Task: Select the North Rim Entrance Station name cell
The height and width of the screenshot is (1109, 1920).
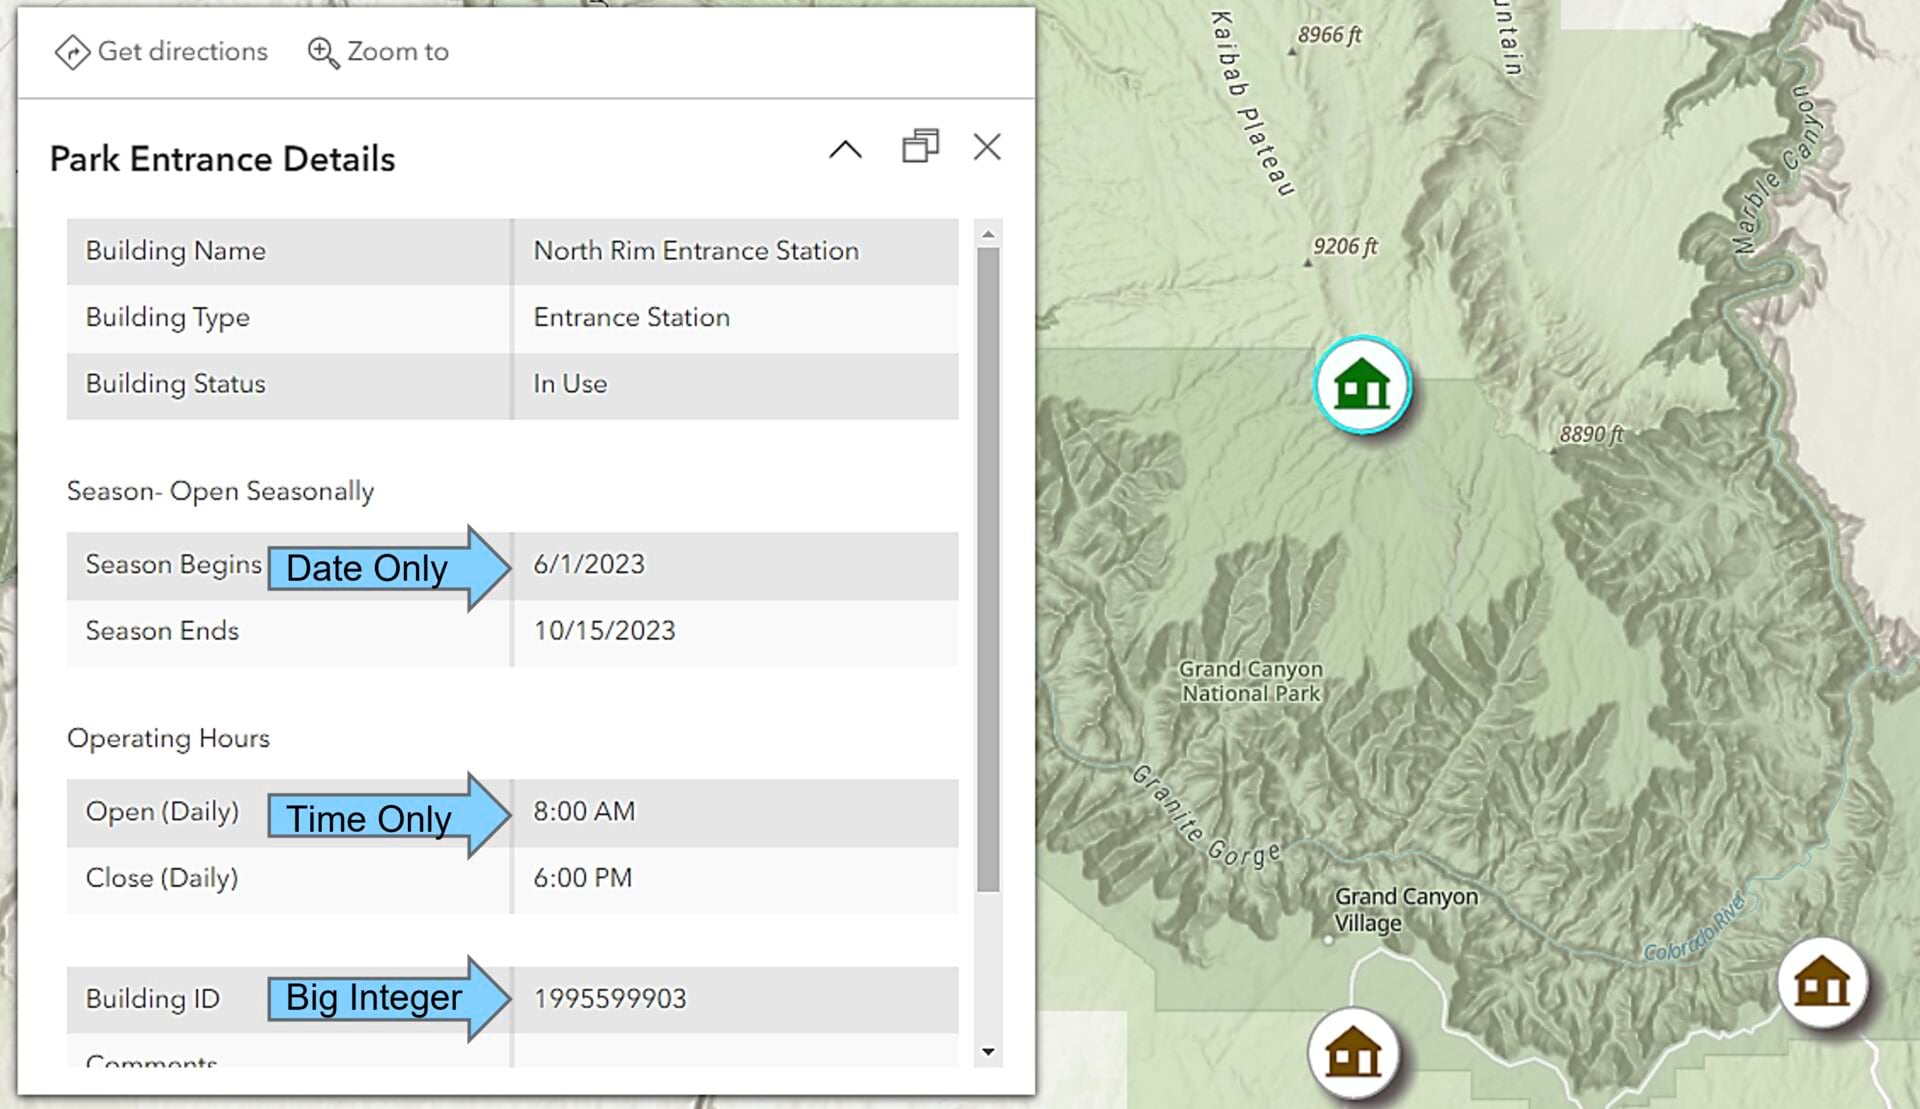Action: (695, 251)
